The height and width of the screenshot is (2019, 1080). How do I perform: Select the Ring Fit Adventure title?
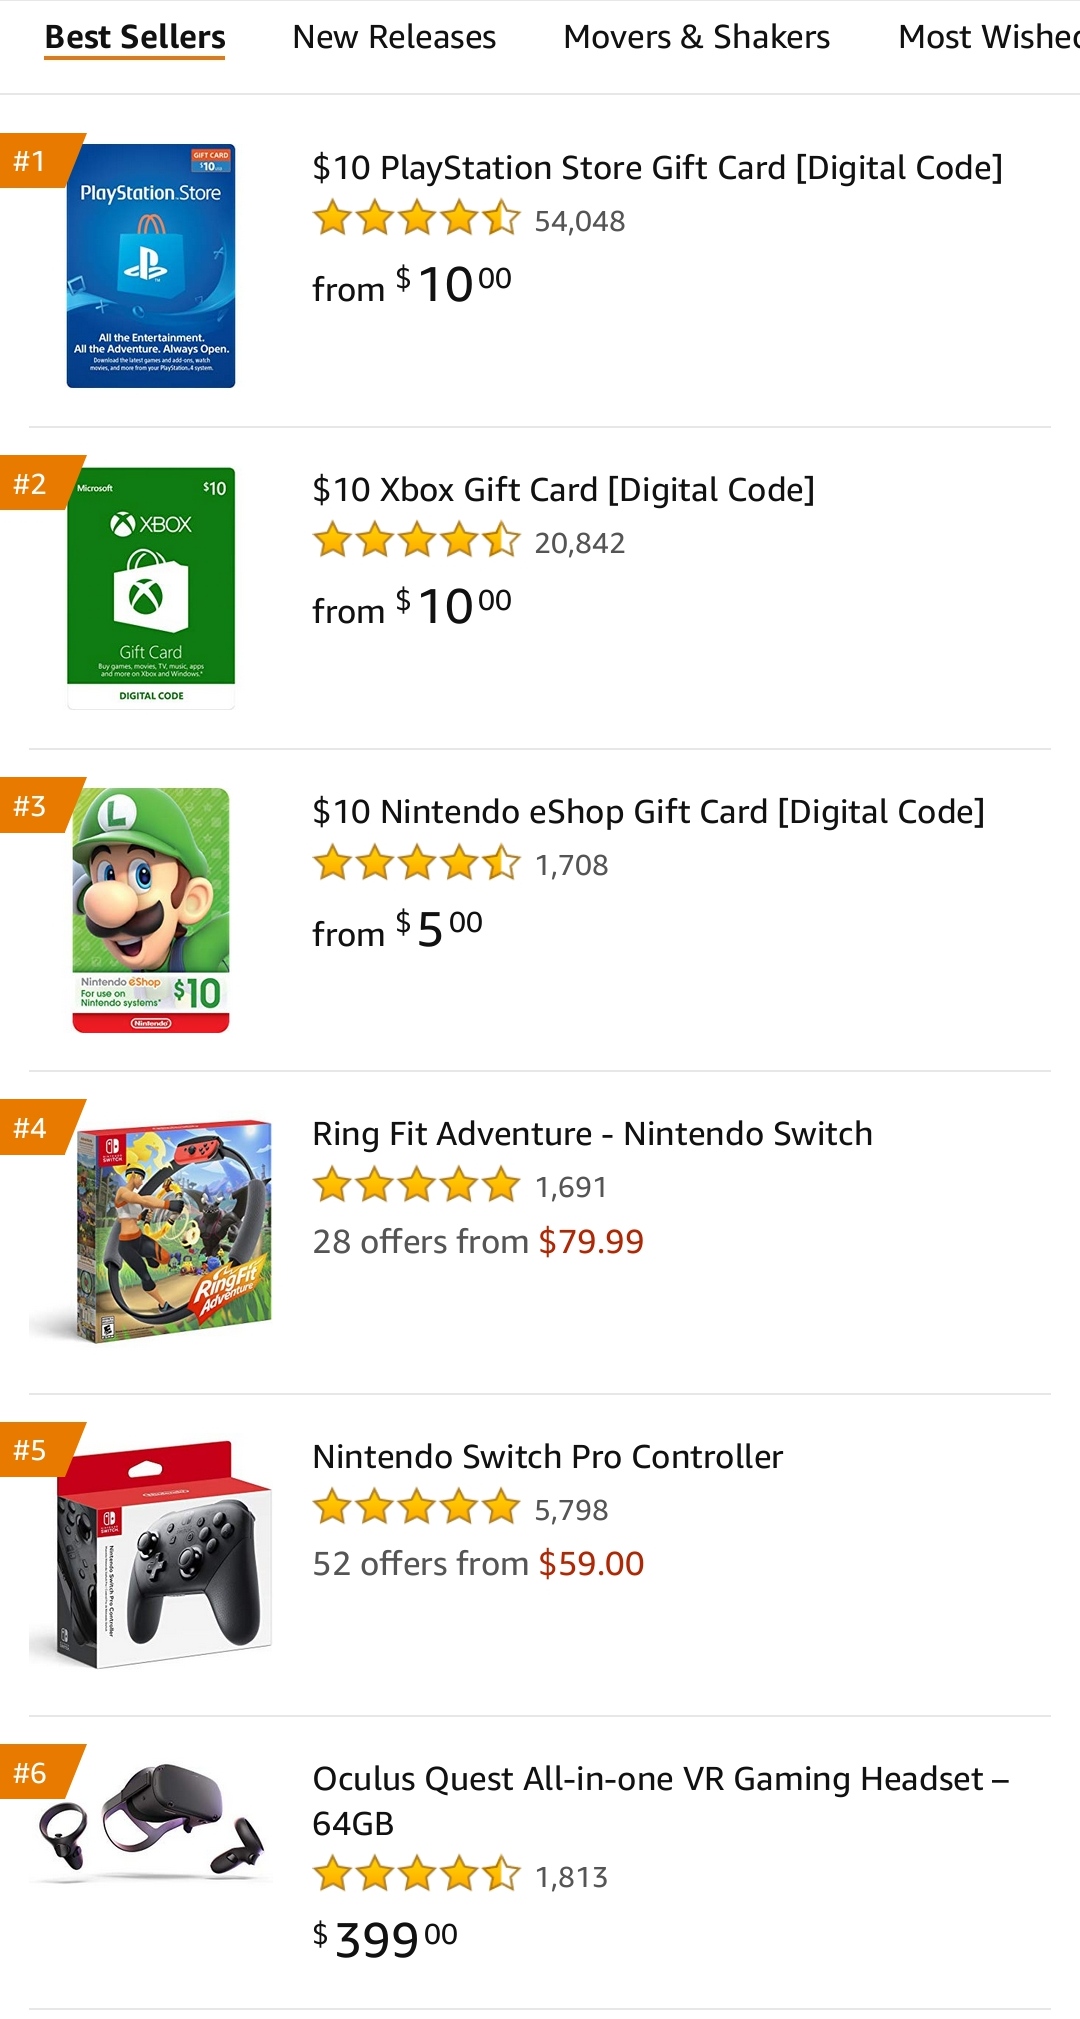pyautogui.click(x=592, y=1133)
